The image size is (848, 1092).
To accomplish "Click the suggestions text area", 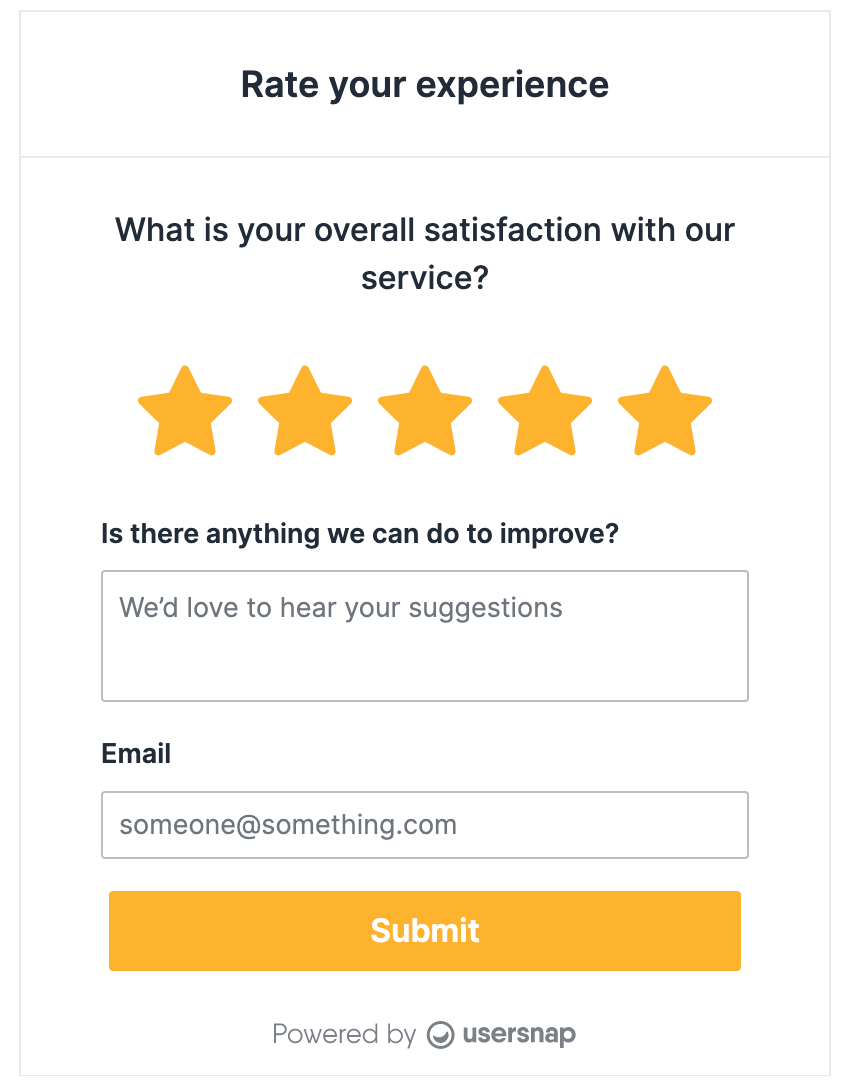I will tap(424, 635).
